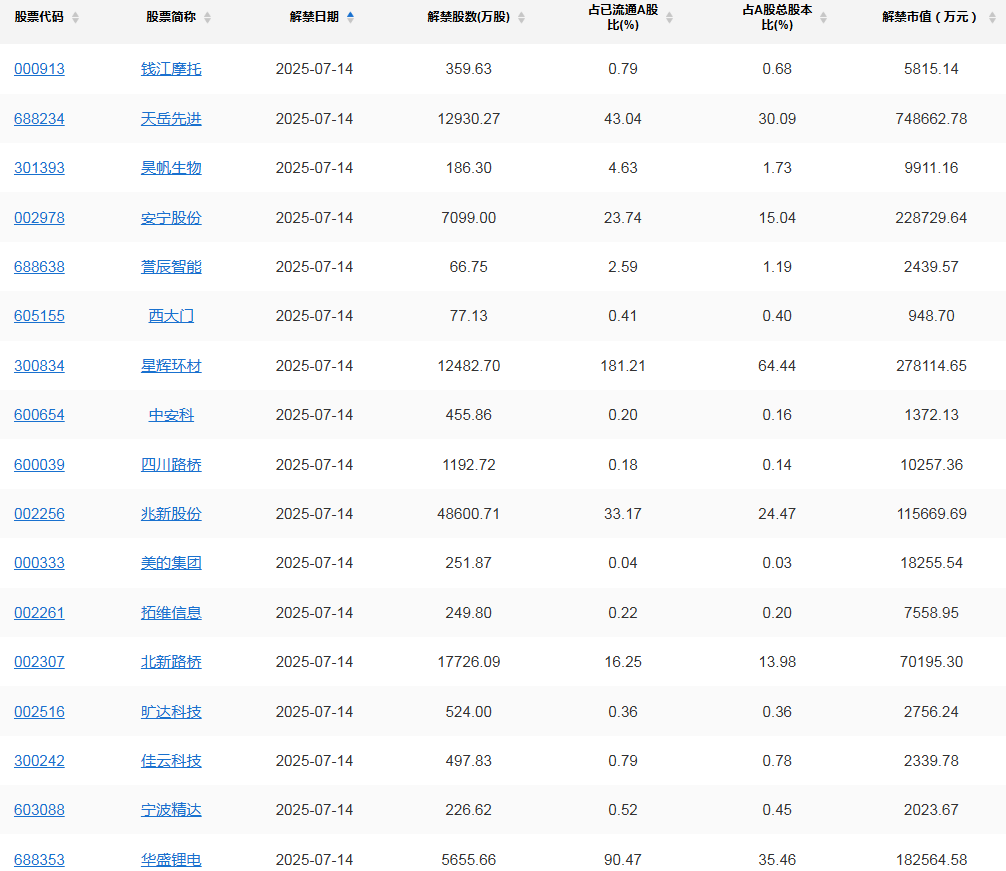Image resolution: width=1006 pixels, height=871 pixels.
Task: Select the 748662.78 market value cell
Action: pyautogui.click(x=931, y=119)
